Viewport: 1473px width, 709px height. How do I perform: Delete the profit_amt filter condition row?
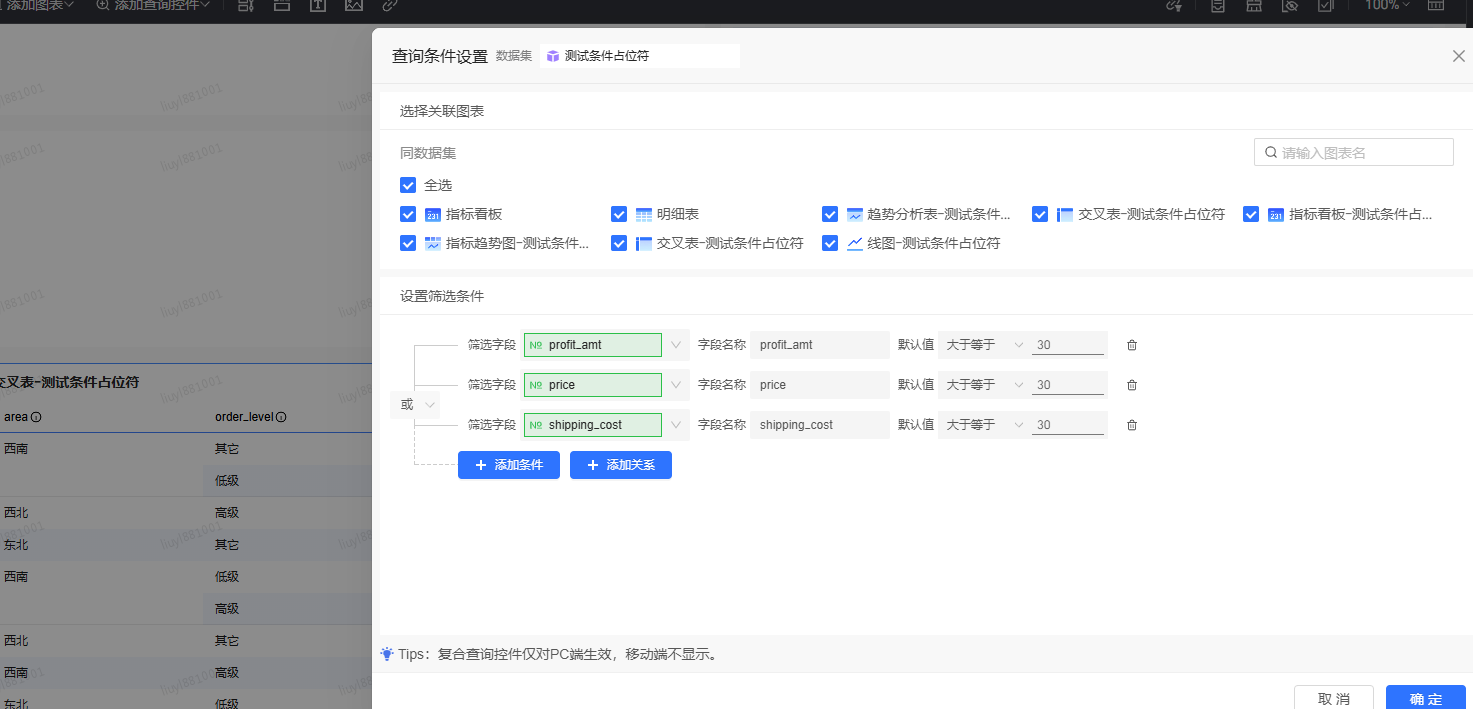pyautogui.click(x=1132, y=345)
